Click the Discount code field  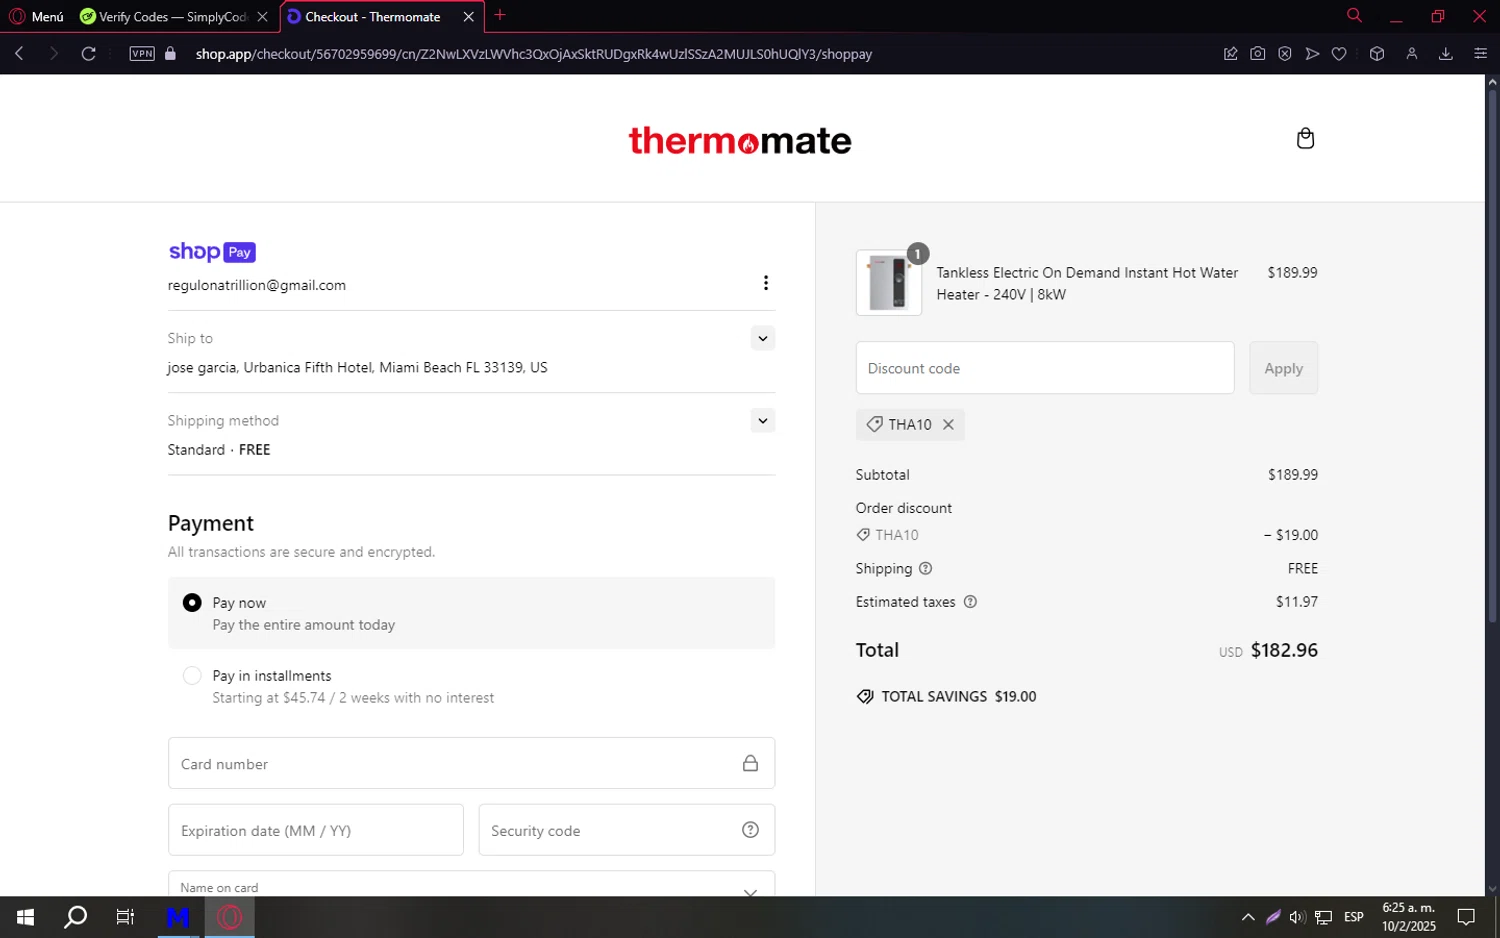coord(1045,368)
